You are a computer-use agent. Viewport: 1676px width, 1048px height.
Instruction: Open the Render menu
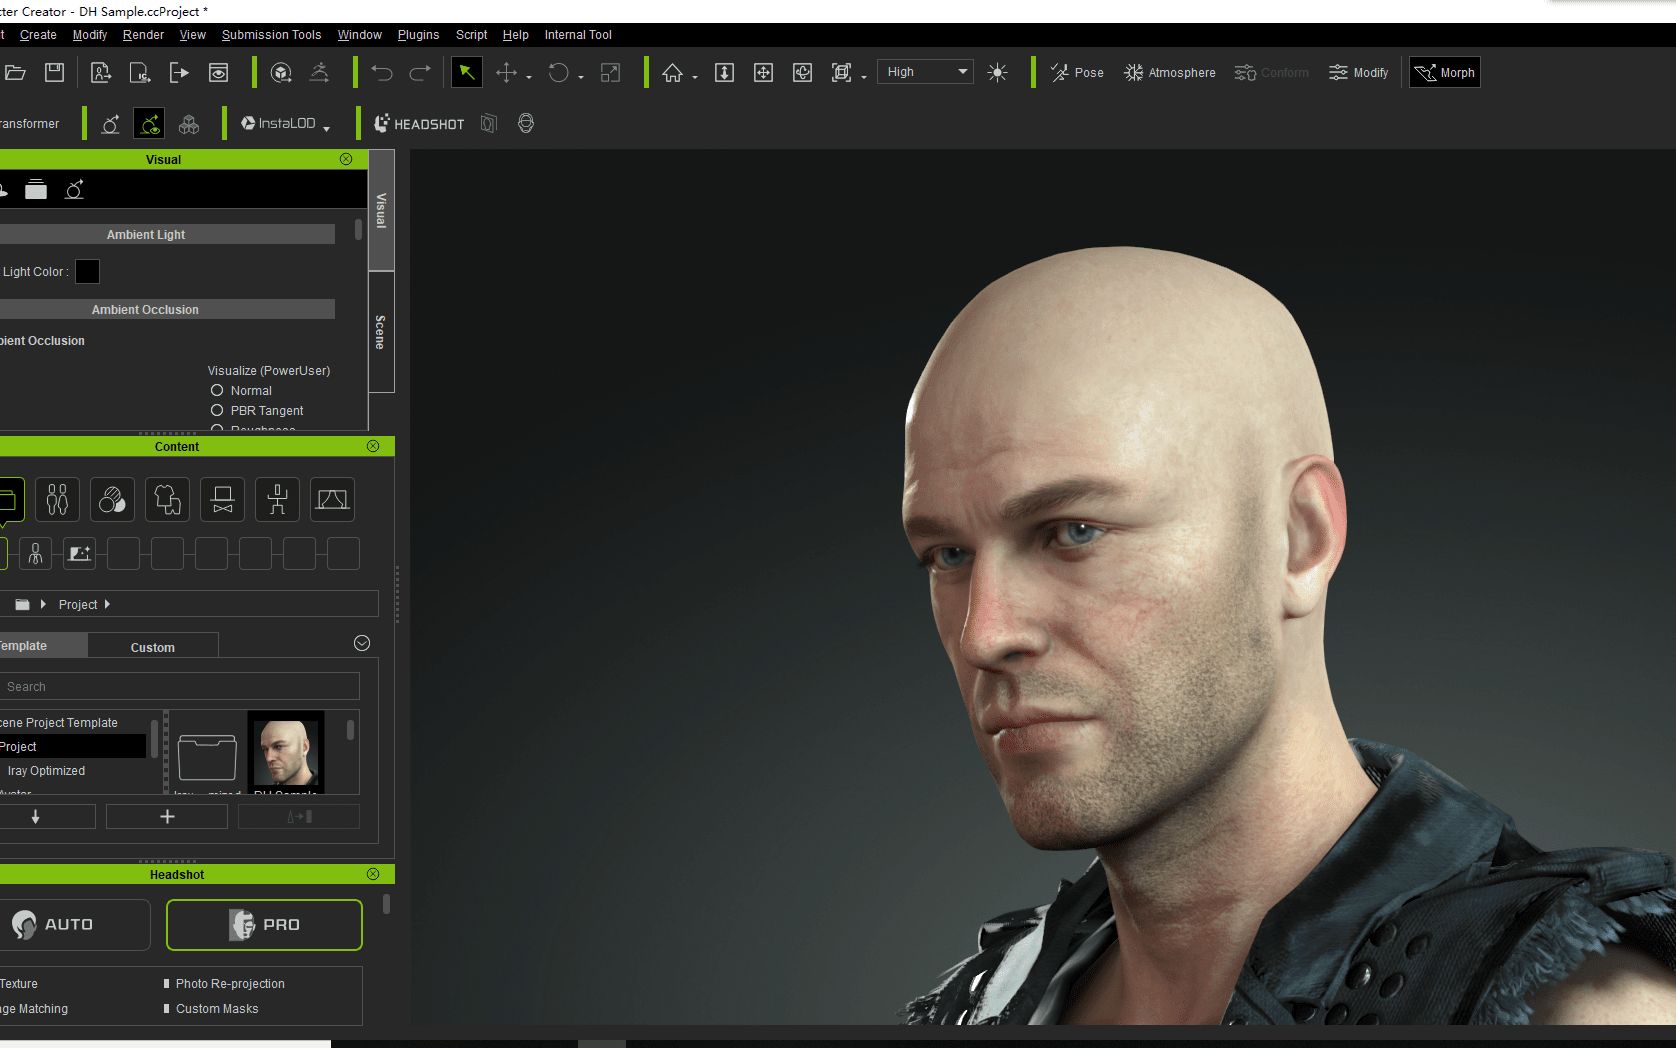pyautogui.click(x=143, y=35)
